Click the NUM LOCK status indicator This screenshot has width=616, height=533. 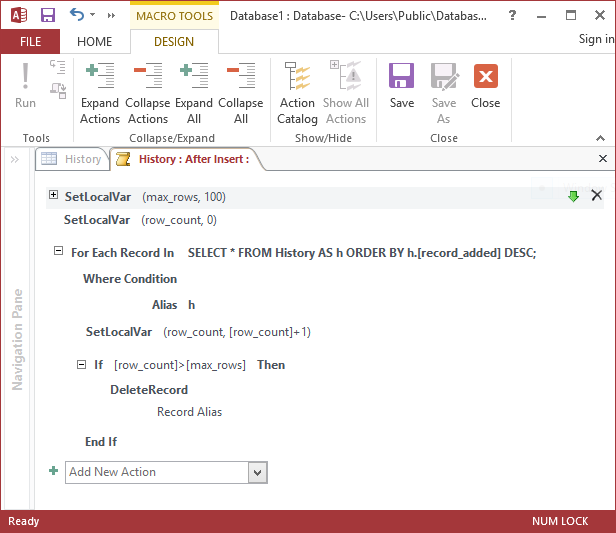[x=560, y=521]
